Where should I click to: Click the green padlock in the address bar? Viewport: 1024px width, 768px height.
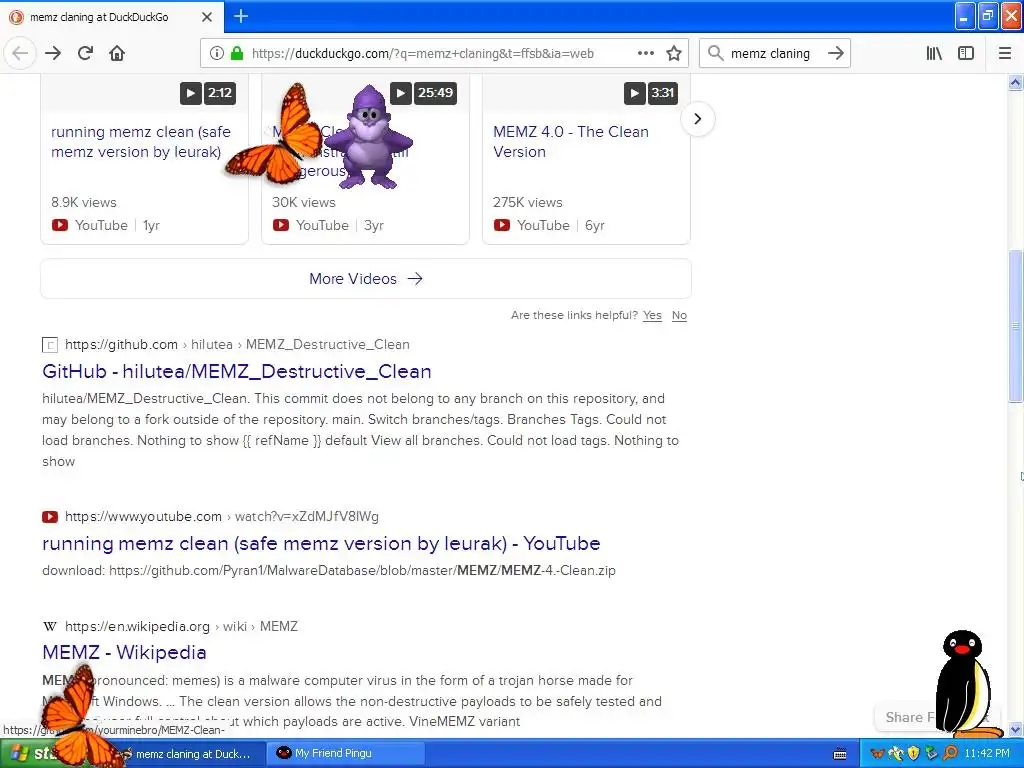click(237, 54)
